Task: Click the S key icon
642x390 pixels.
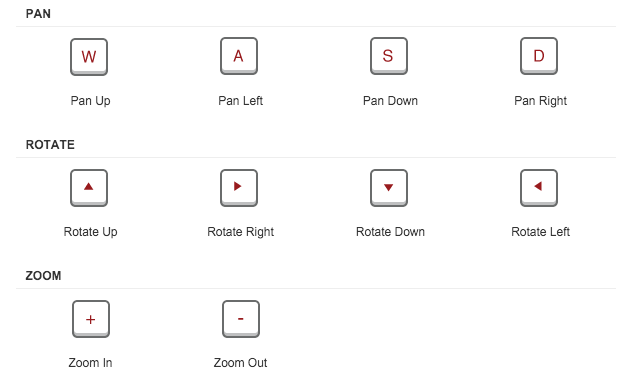Action: (x=389, y=56)
